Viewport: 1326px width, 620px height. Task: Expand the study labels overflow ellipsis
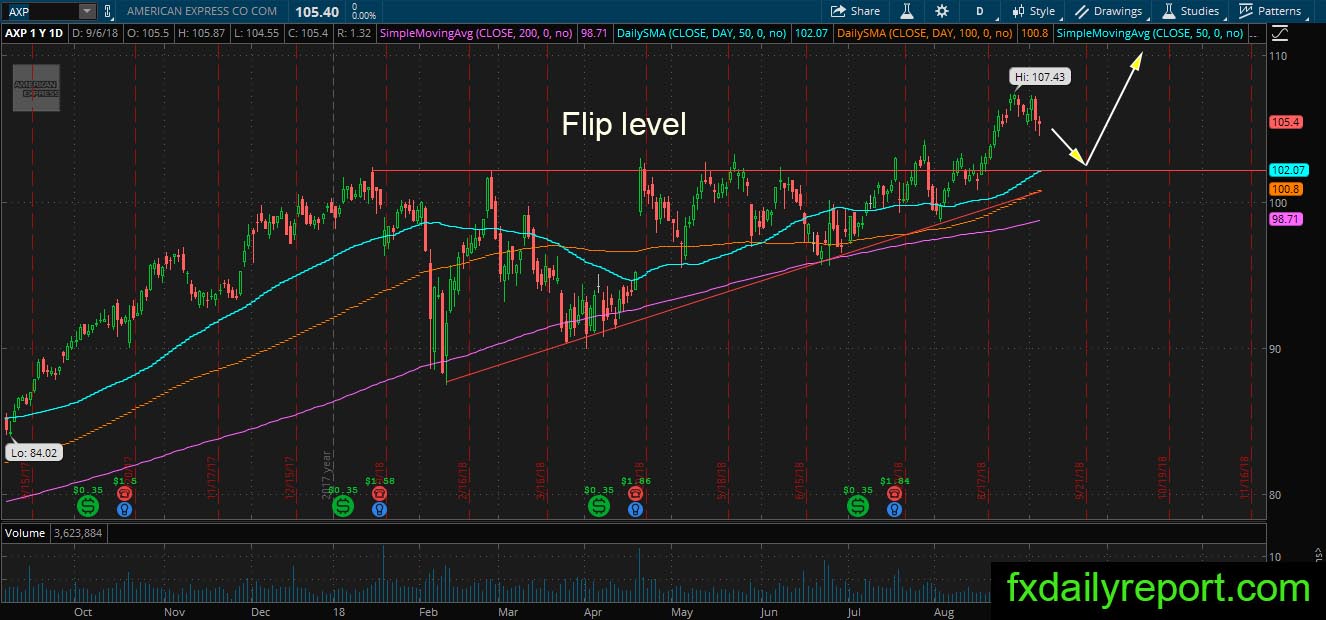coord(1254,34)
